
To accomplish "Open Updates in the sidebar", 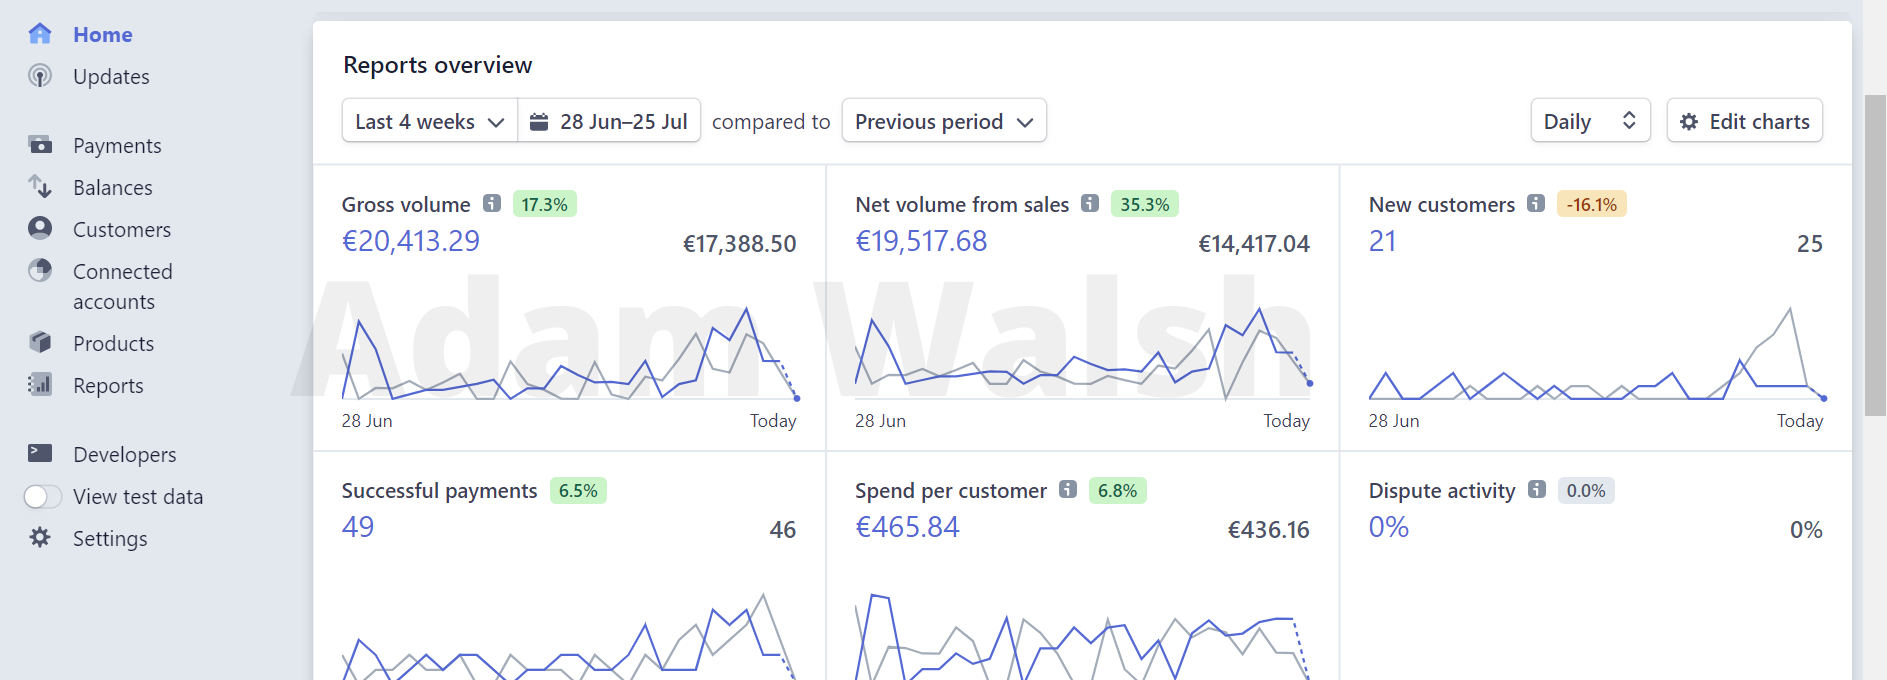I will pos(111,77).
